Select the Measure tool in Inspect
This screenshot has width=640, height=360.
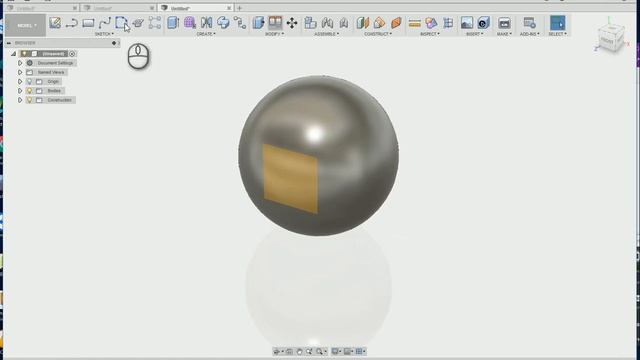pyautogui.click(x=415, y=23)
